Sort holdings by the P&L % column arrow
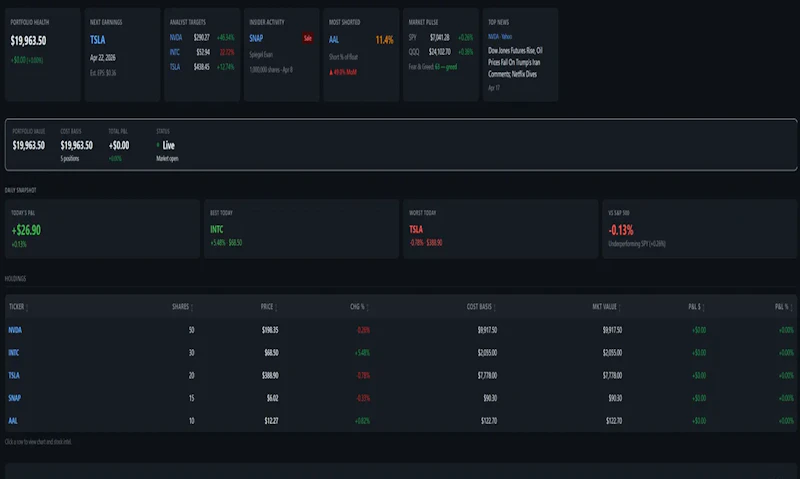800x479 pixels. coord(791,307)
